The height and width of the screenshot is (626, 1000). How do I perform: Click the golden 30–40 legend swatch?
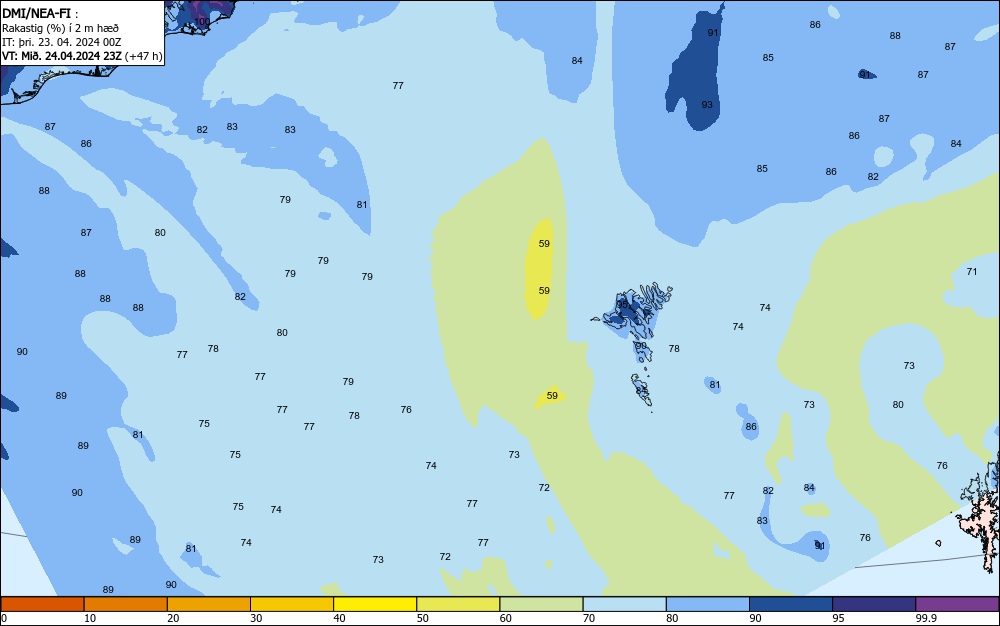(x=292, y=604)
